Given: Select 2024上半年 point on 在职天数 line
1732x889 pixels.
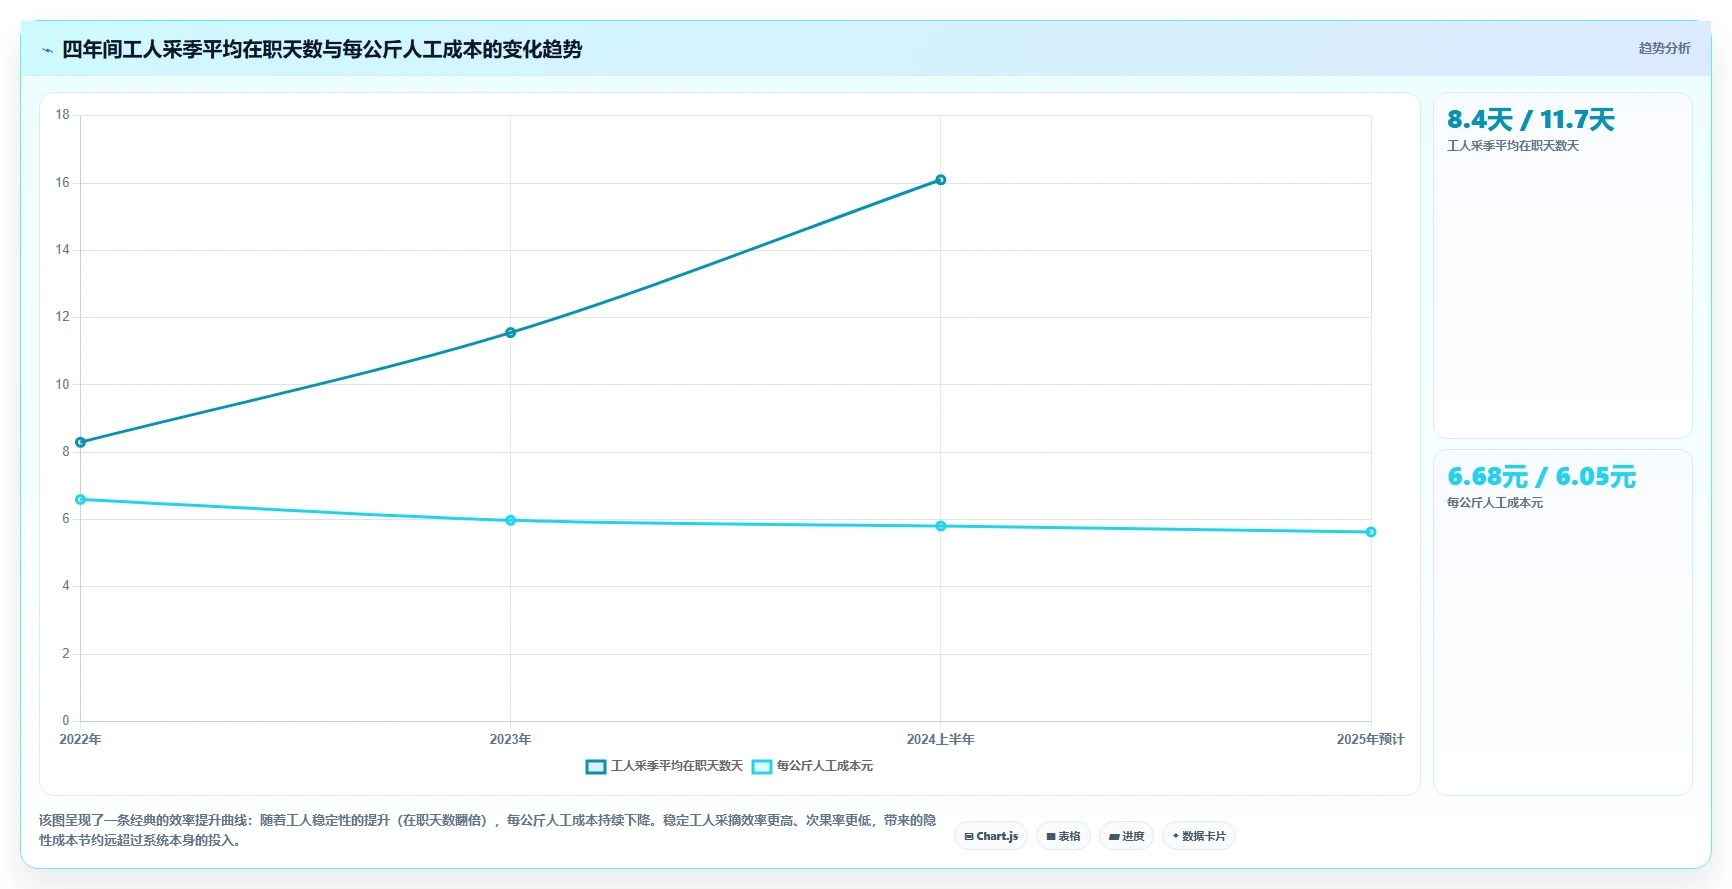Looking at the screenshot, I should click(x=940, y=180).
